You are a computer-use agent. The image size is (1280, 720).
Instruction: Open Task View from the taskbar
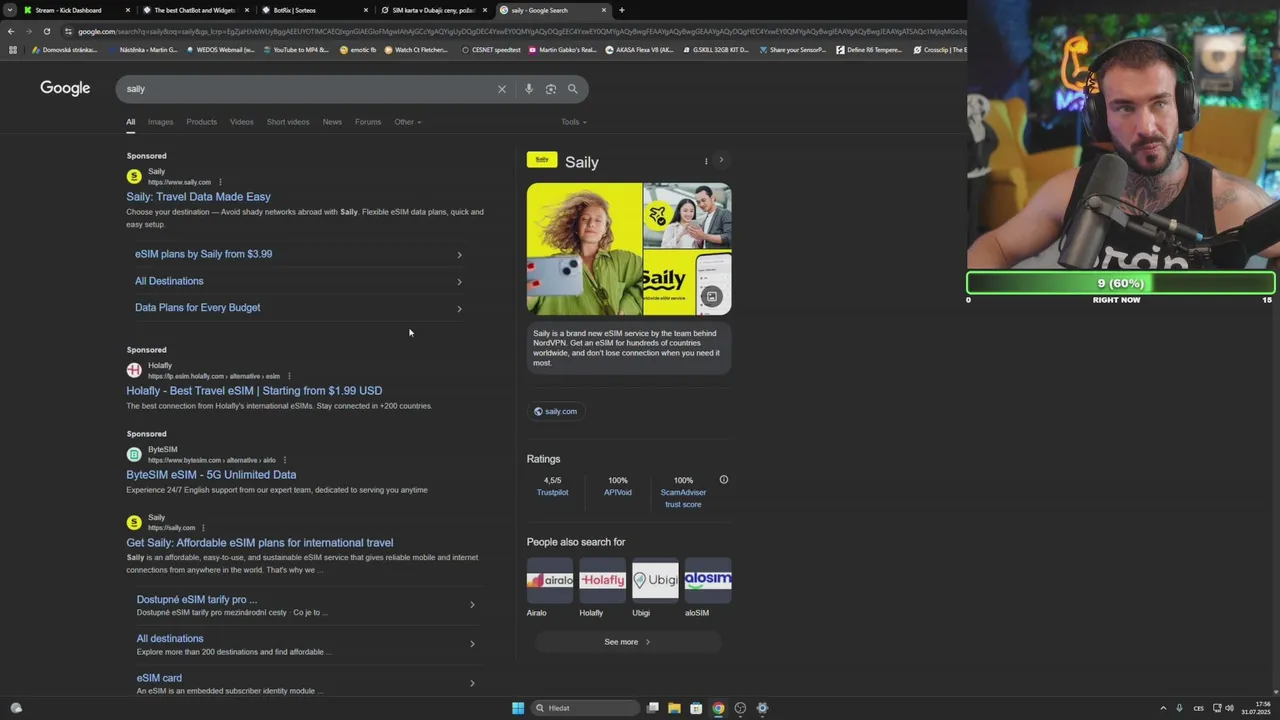653,708
